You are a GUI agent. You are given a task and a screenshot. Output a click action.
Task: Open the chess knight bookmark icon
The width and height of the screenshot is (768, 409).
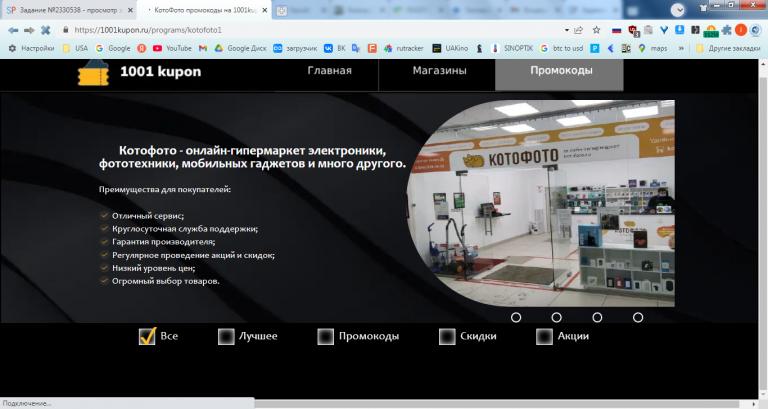tap(480, 48)
